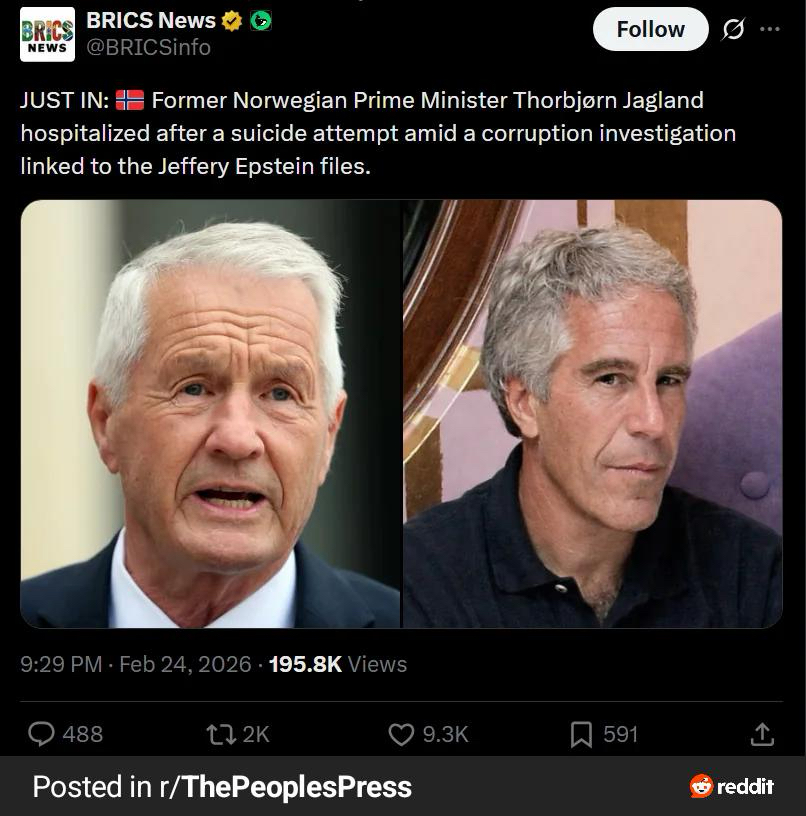Toggle the like heart icon

(x=401, y=734)
